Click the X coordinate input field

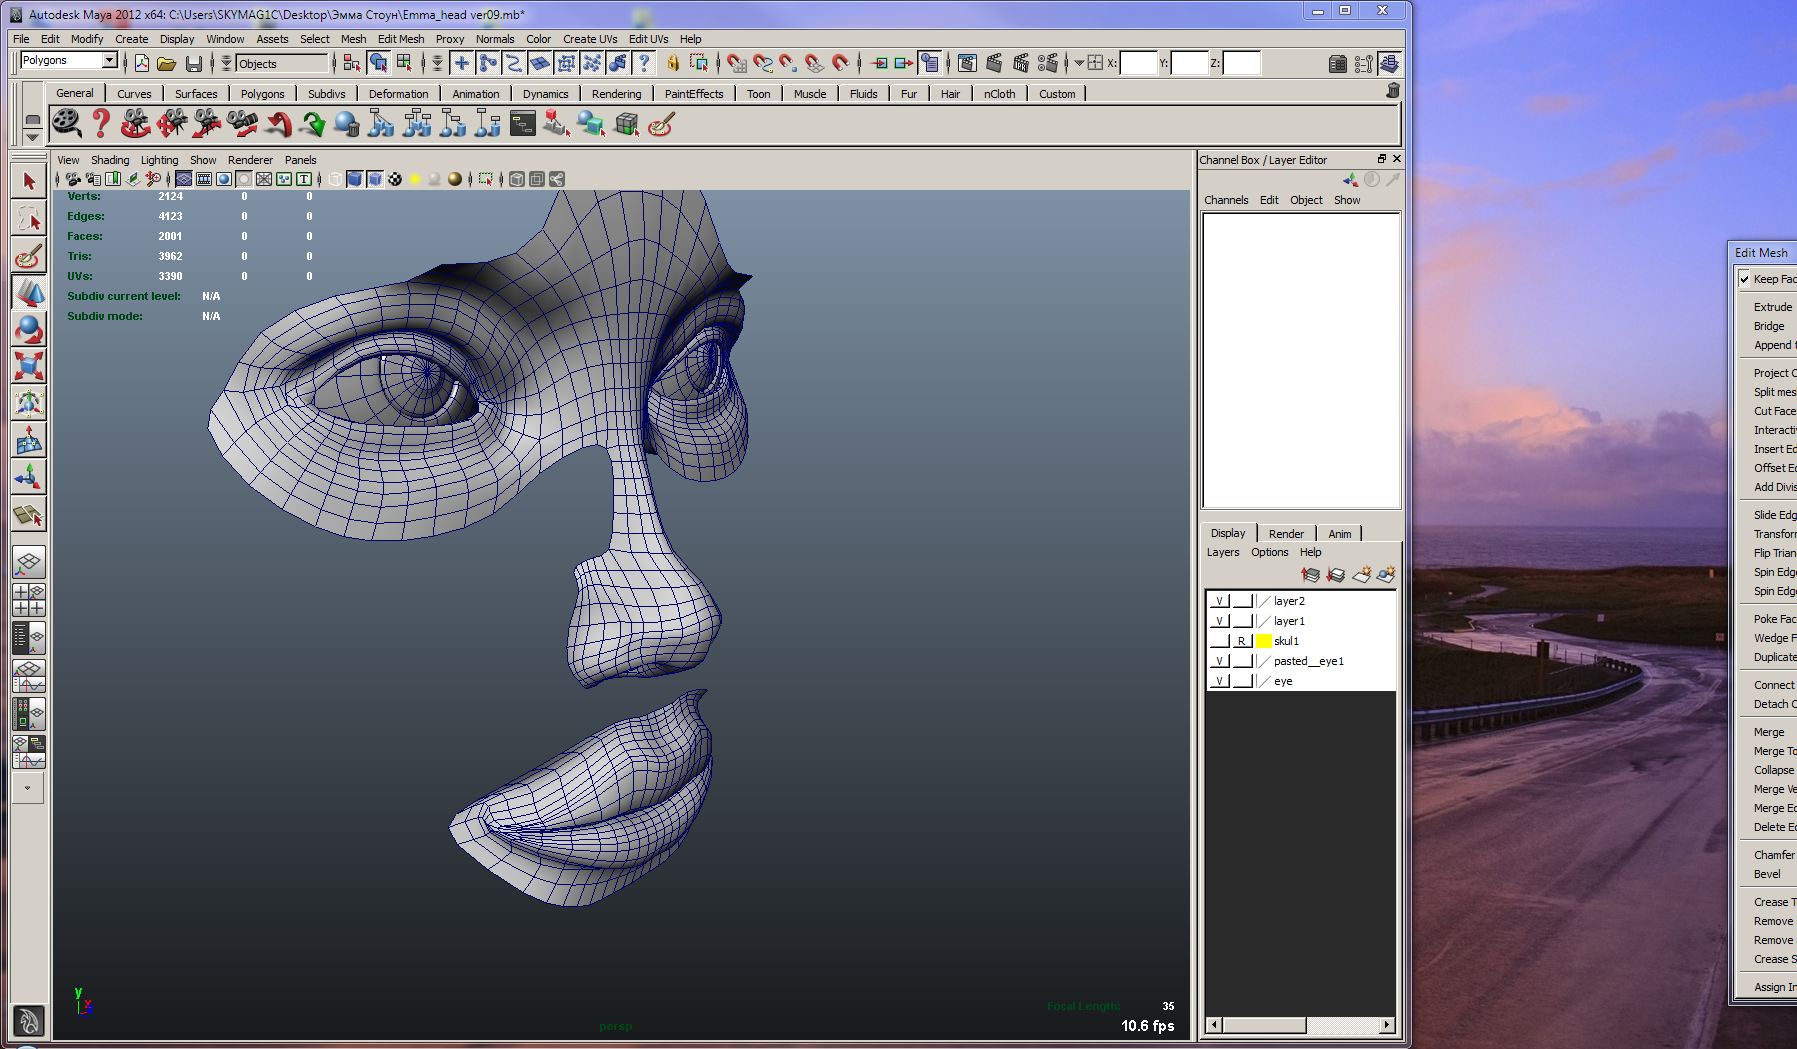pos(1138,64)
